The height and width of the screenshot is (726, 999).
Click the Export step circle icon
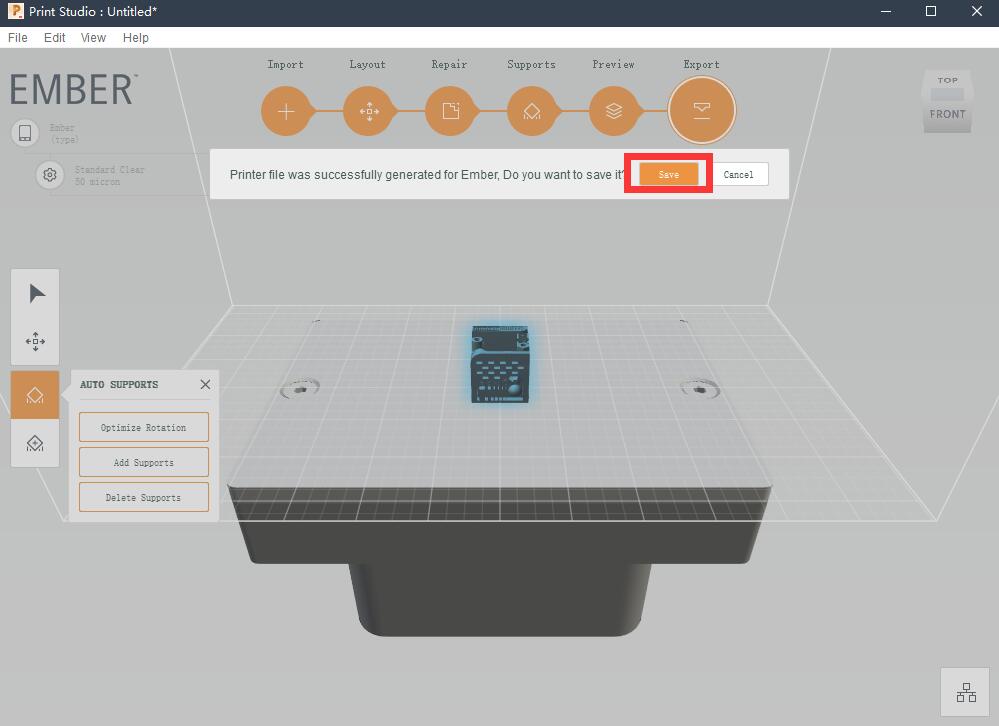(x=701, y=111)
